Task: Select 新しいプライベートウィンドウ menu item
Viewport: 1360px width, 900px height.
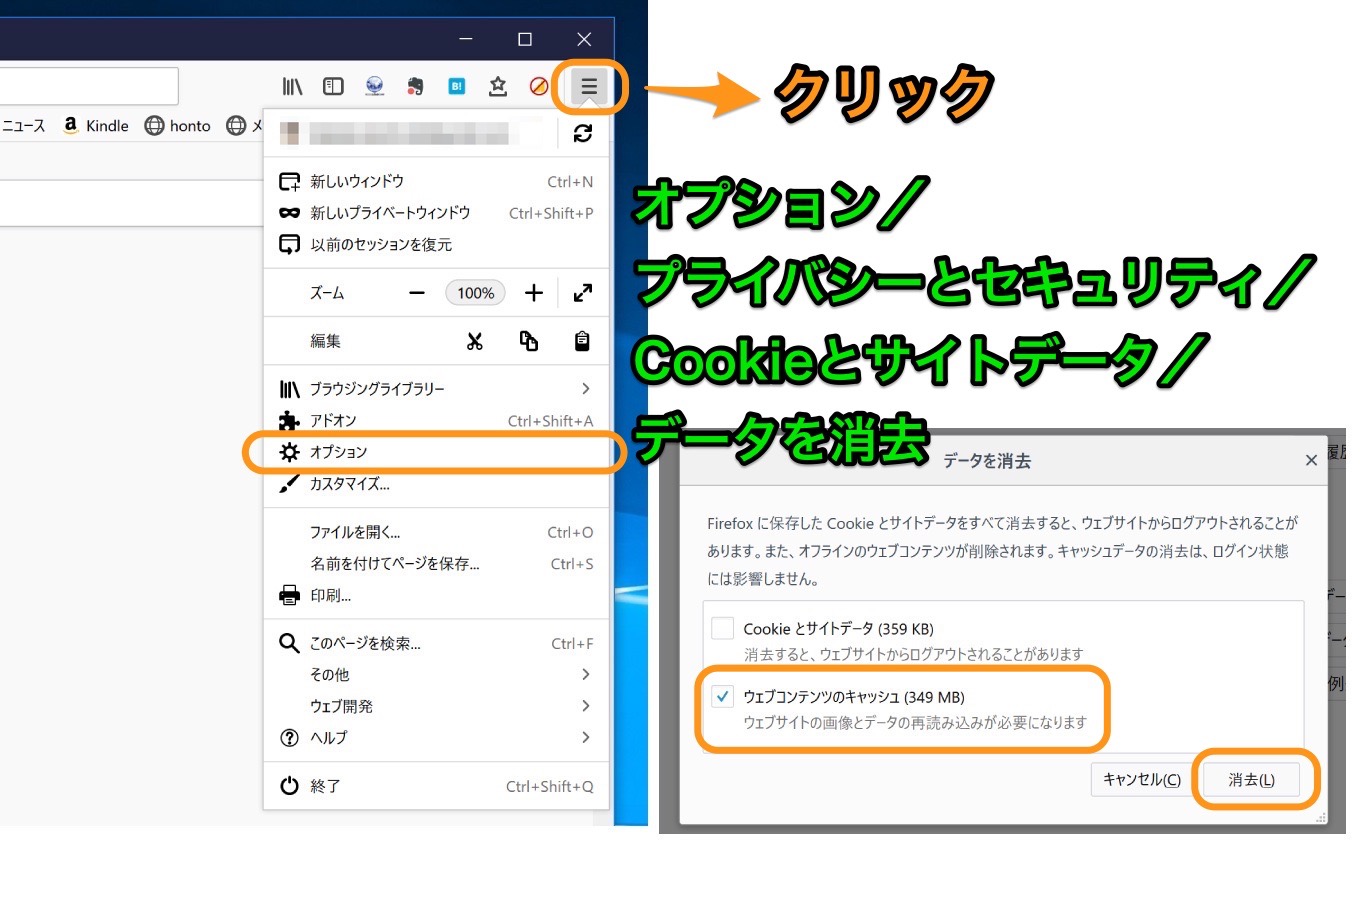Action: 436,213
